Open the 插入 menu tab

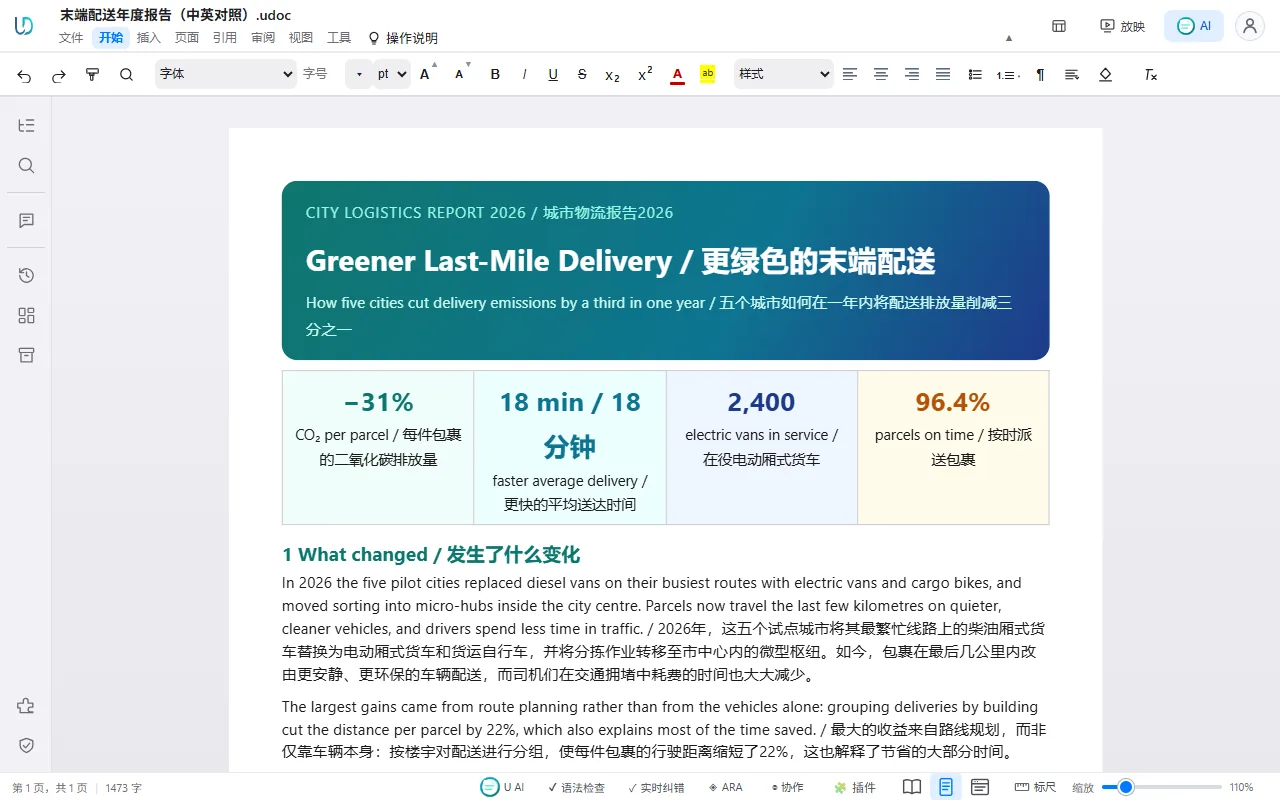pyautogui.click(x=149, y=38)
